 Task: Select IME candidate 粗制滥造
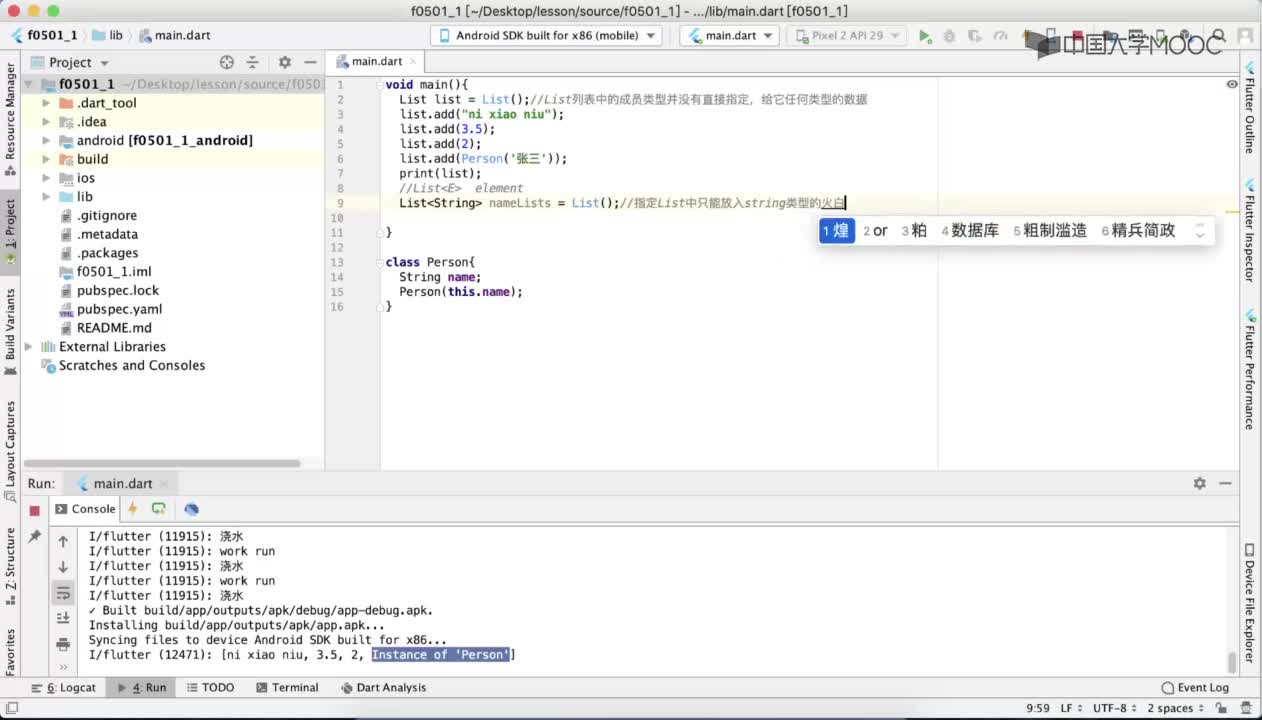click(x=1050, y=231)
